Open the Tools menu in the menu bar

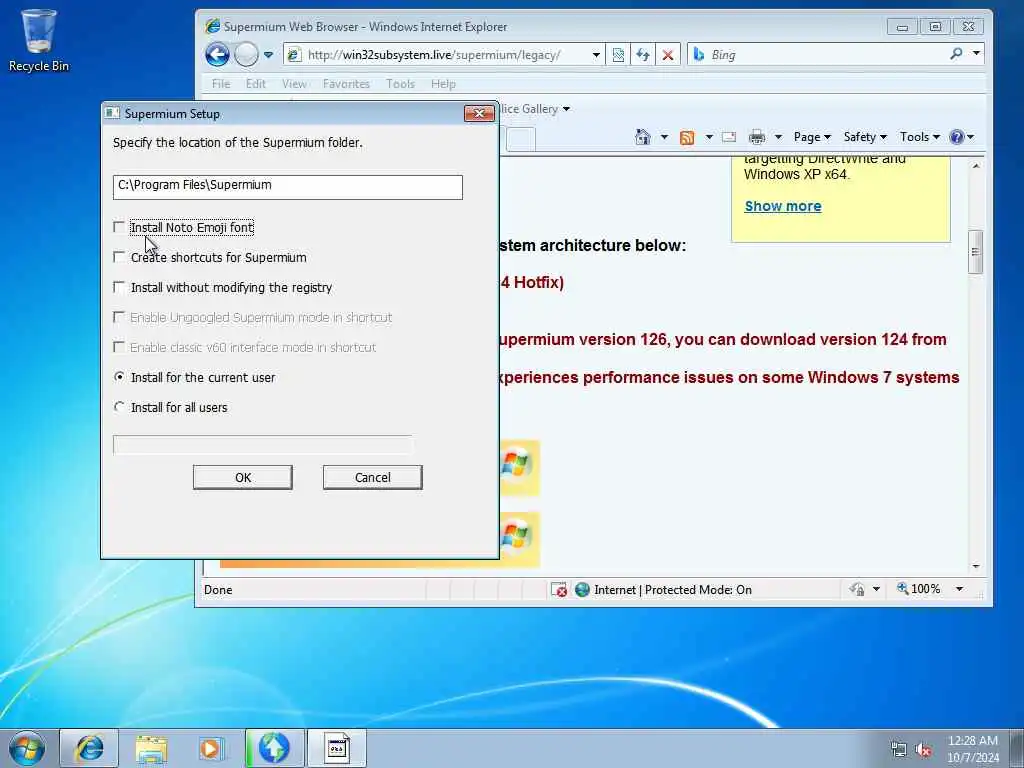pyautogui.click(x=400, y=84)
